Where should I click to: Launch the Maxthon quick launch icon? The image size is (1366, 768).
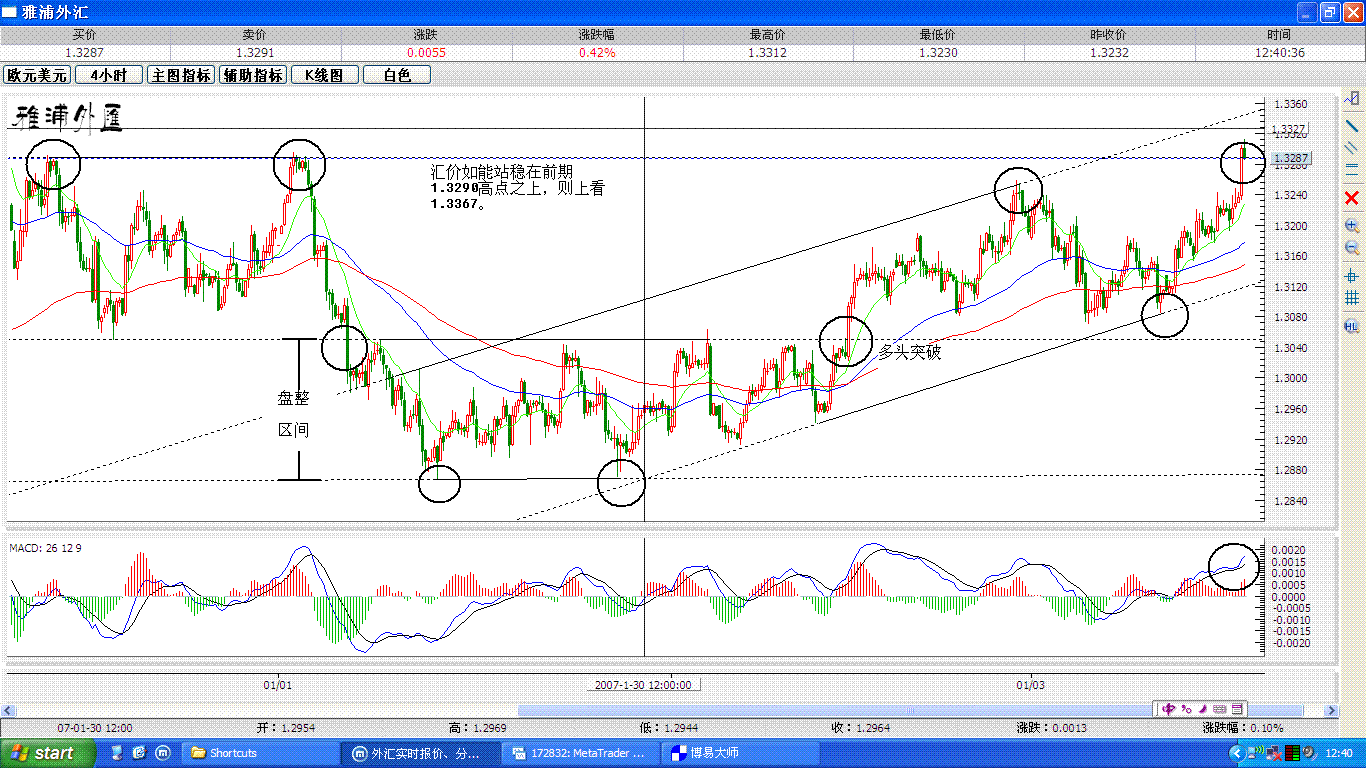click(x=163, y=752)
